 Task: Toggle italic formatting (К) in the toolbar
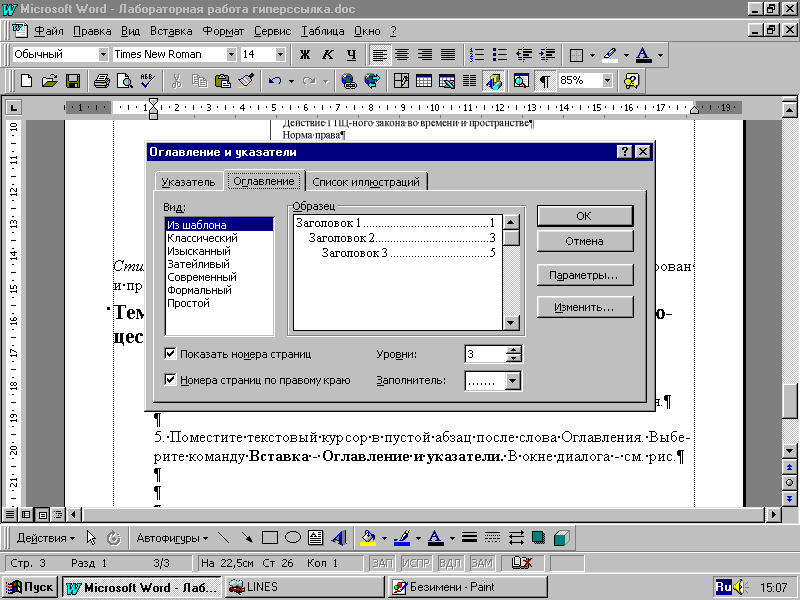(328, 54)
